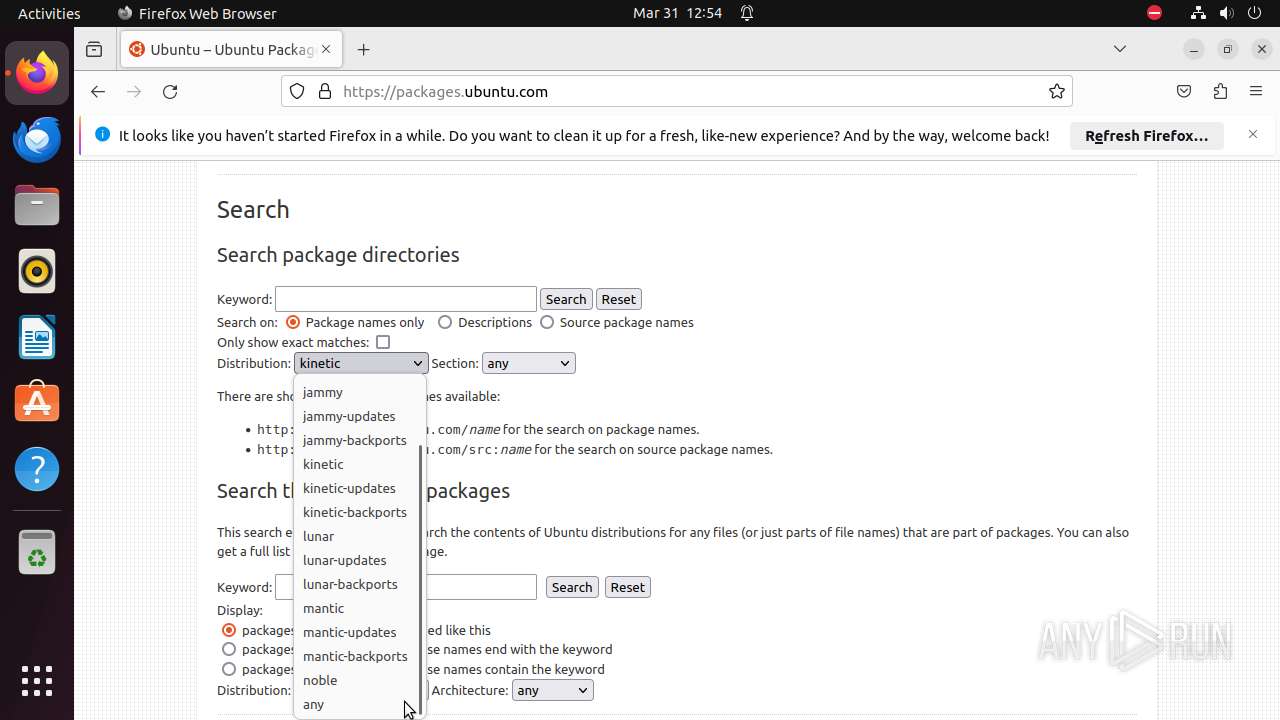Choose mantic option in list
1280x720 pixels.
(x=357, y=608)
